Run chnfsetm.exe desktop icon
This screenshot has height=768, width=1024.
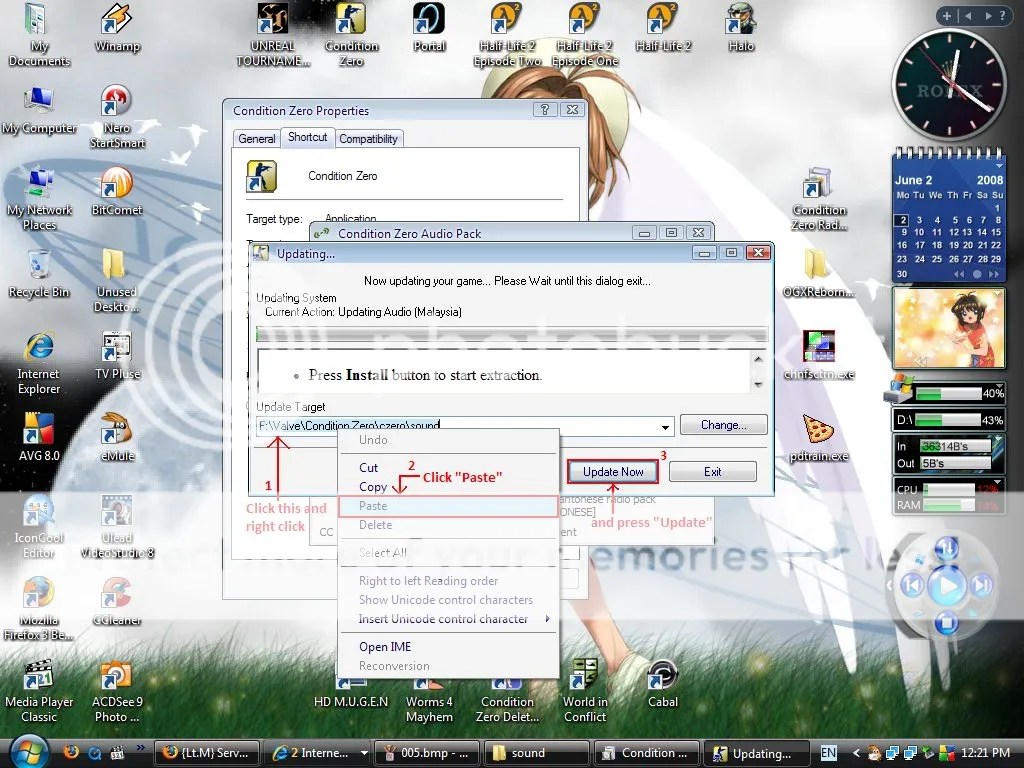pyautogui.click(x=819, y=357)
